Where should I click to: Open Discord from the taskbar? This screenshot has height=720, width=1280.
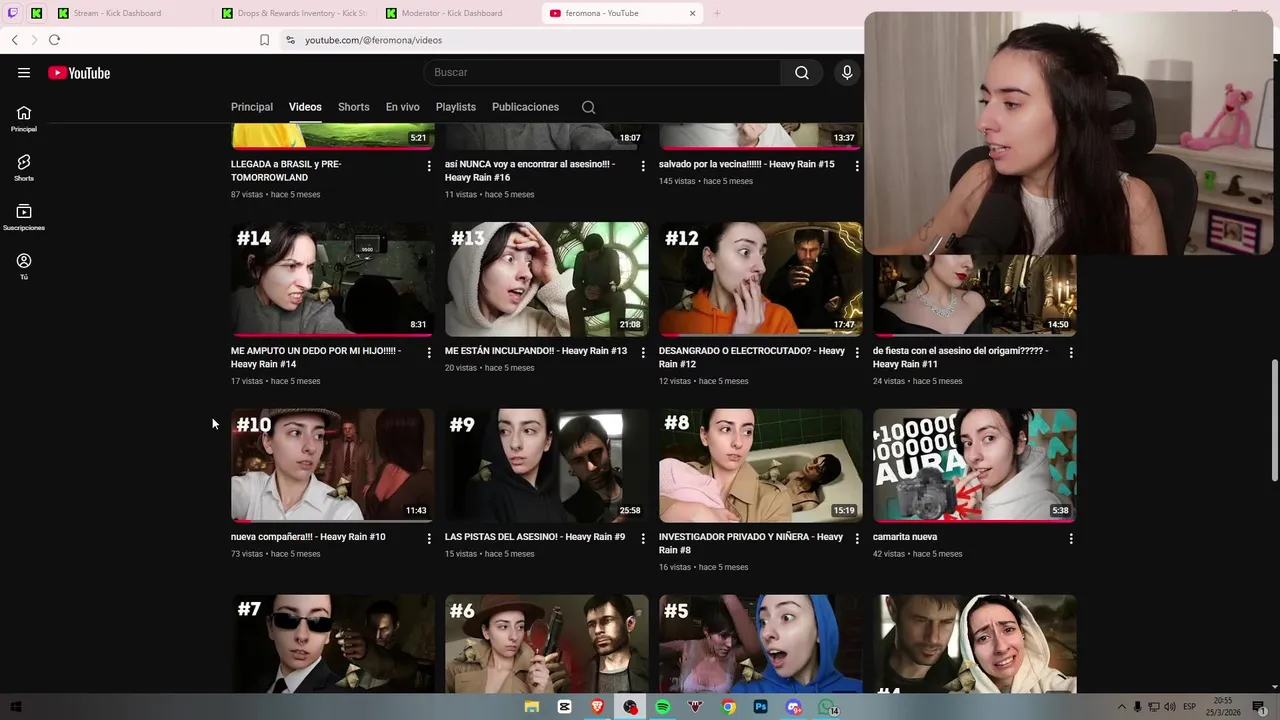point(794,707)
